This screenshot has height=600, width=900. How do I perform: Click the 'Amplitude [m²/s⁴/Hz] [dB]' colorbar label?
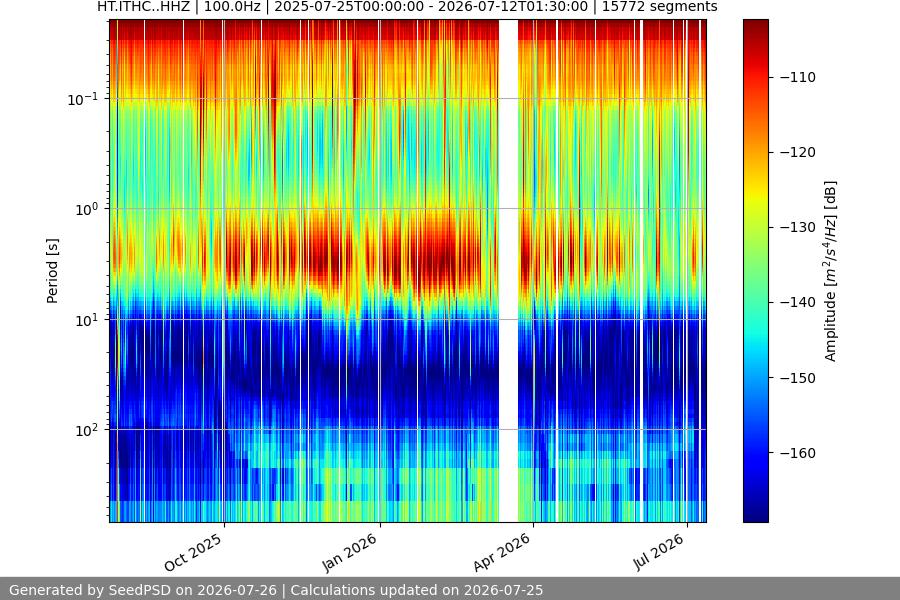pos(831,271)
